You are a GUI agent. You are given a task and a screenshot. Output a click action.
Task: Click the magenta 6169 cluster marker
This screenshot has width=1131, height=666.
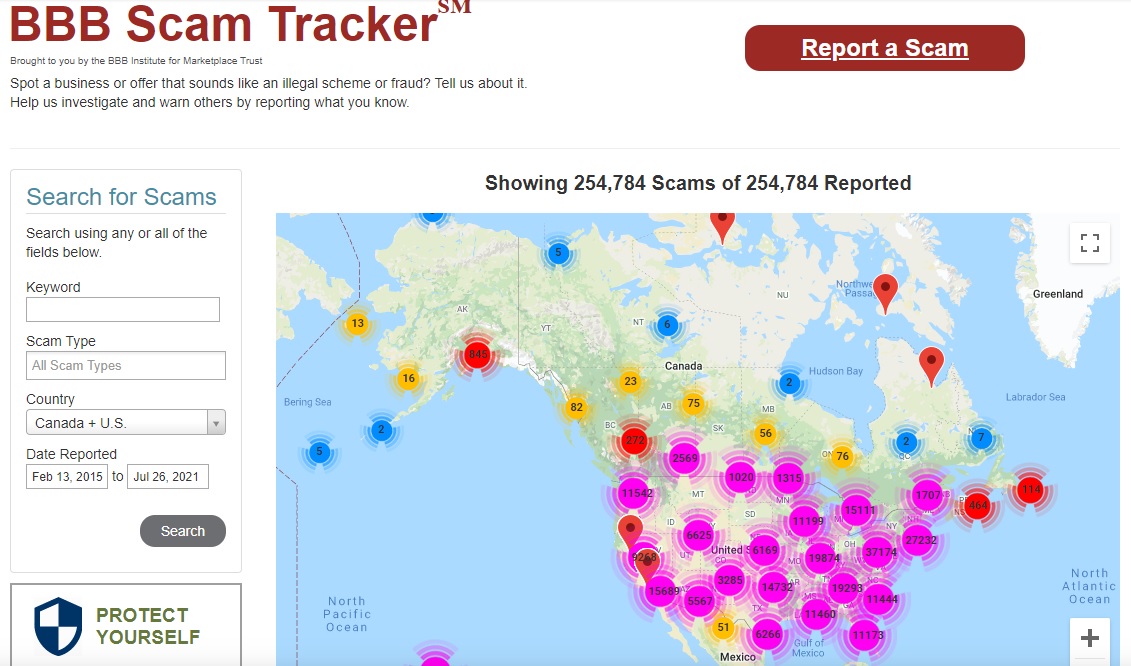765,550
